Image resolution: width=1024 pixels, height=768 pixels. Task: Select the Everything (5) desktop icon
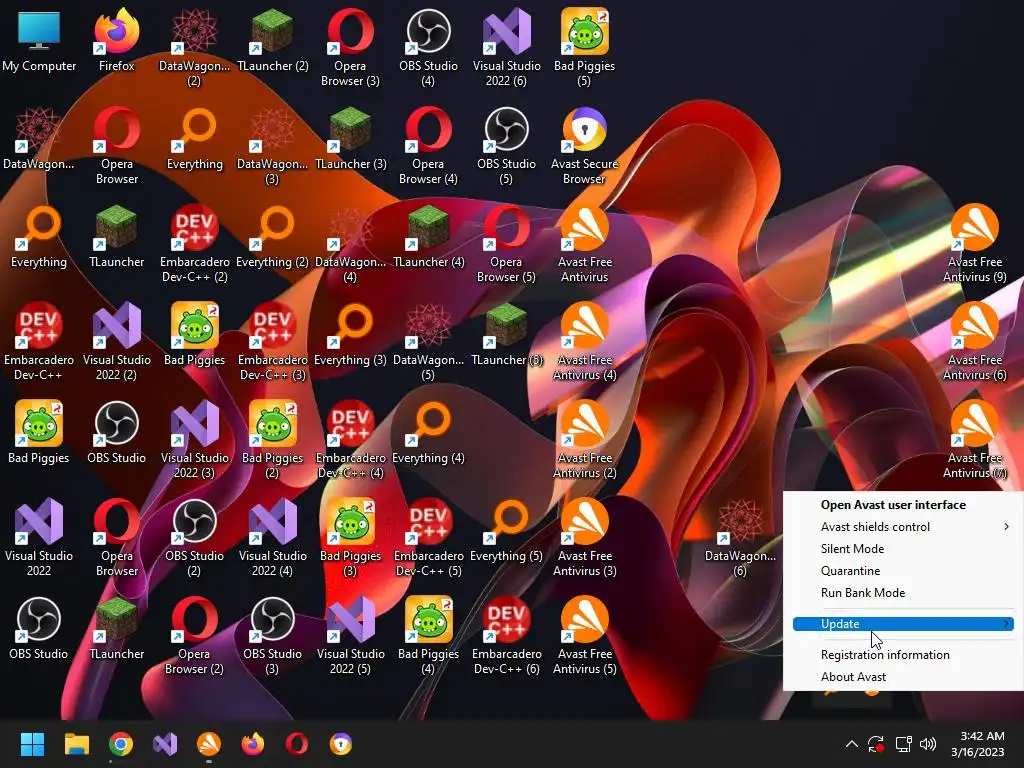click(x=506, y=532)
